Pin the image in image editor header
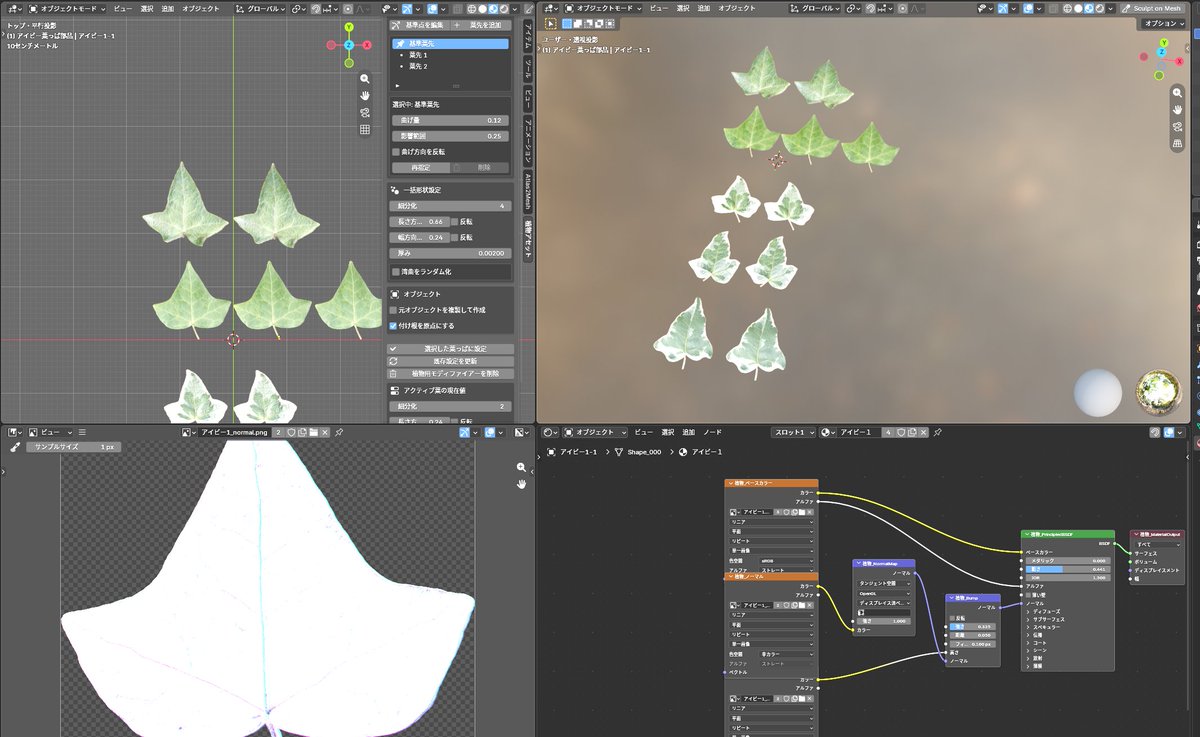Image resolution: width=1200 pixels, height=737 pixels. coord(339,432)
